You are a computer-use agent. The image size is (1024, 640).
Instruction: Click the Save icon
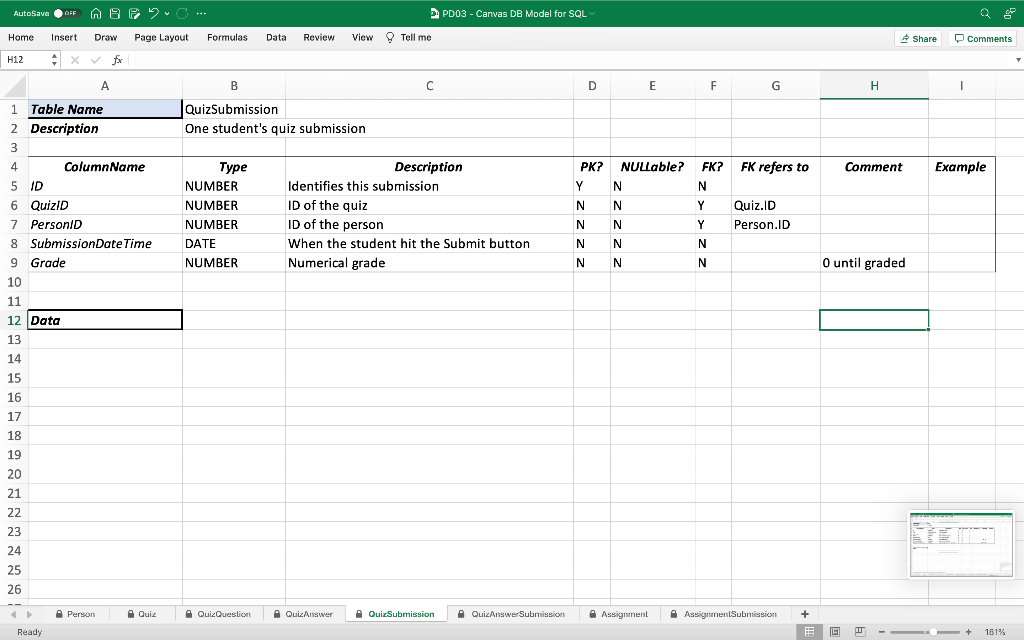point(115,14)
